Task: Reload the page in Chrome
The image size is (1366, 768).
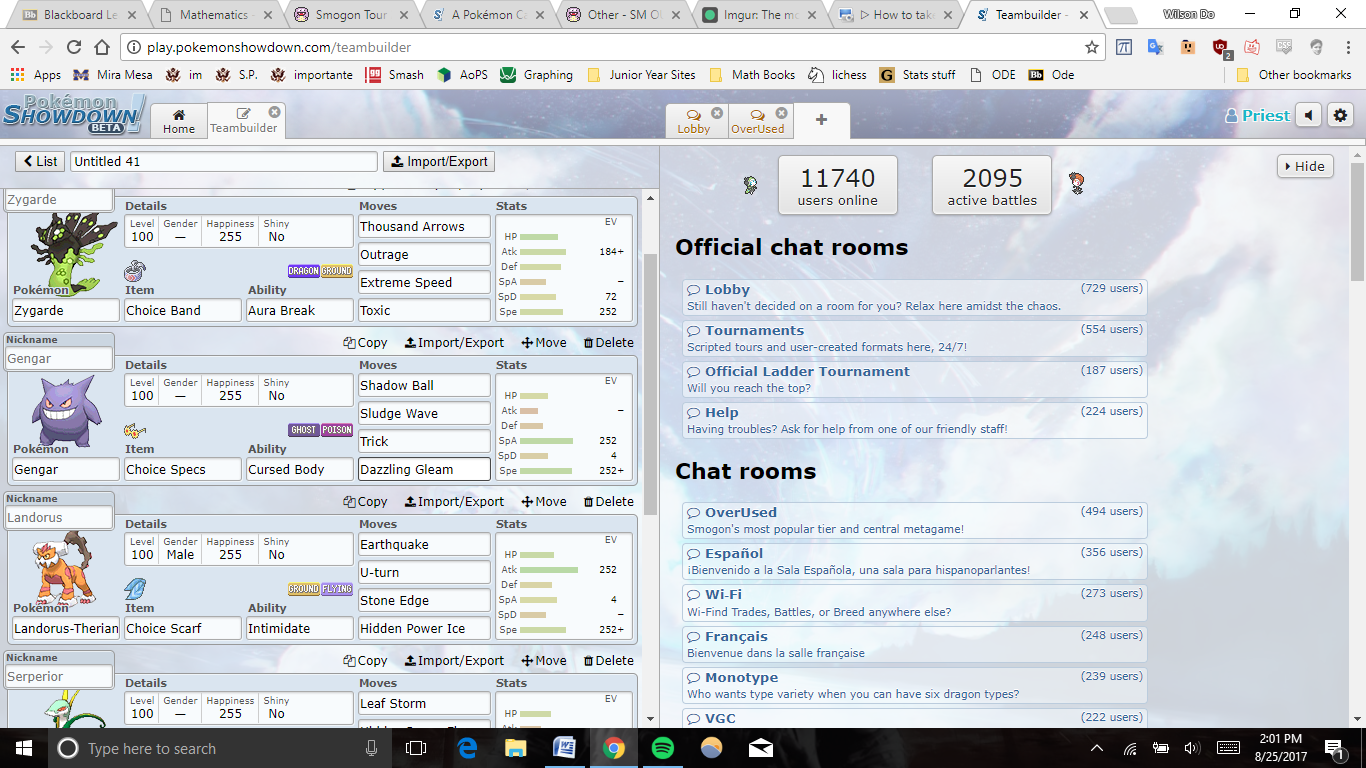Action: [74, 47]
